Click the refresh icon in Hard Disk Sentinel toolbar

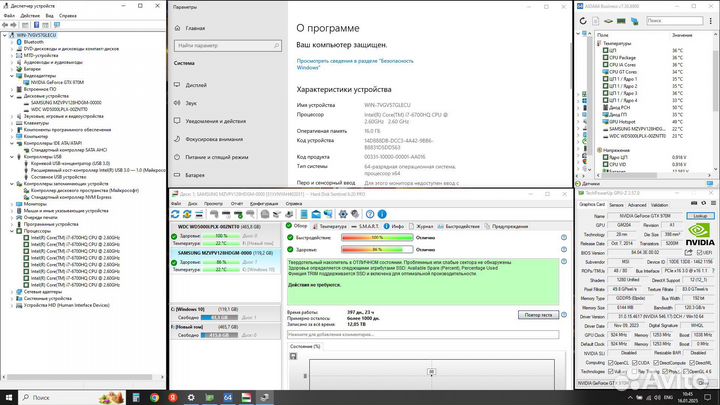point(176,213)
